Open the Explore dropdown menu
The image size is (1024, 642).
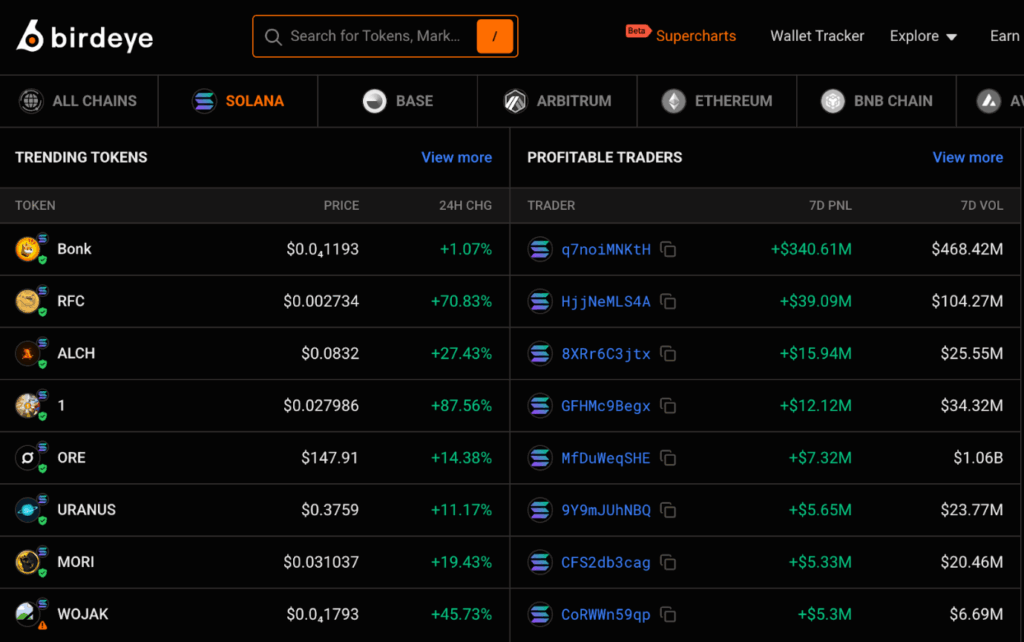click(x=923, y=36)
